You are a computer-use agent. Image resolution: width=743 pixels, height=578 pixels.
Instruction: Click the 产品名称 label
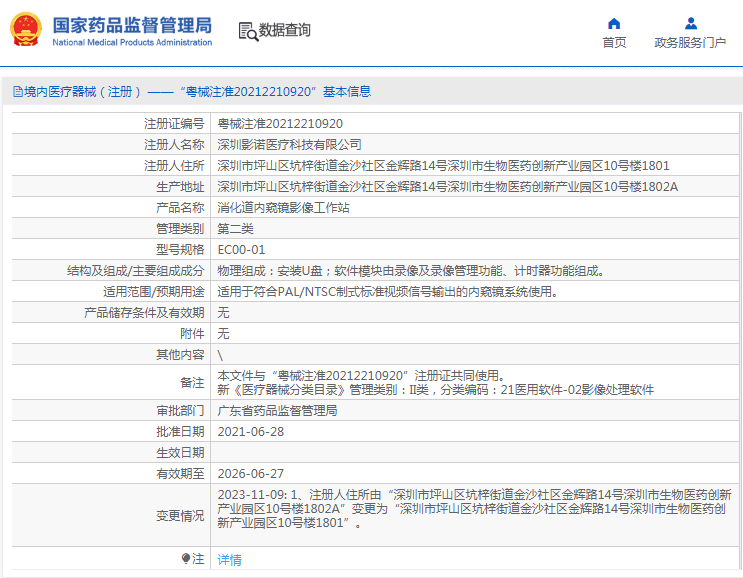click(x=180, y=208)
